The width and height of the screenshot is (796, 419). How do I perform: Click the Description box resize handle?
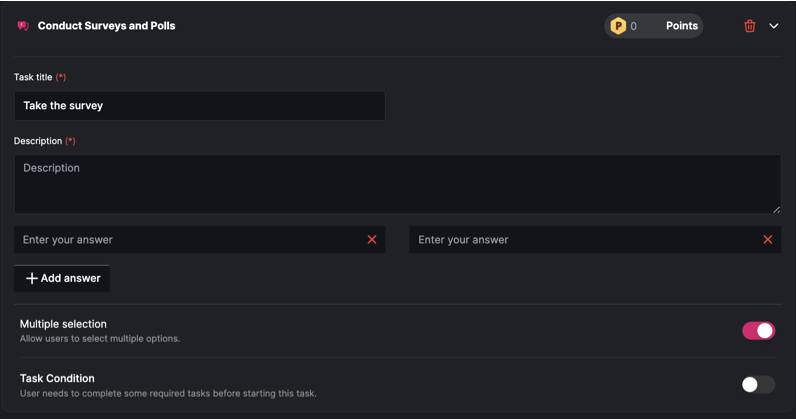pyautogui.click(x=776, y=209)
